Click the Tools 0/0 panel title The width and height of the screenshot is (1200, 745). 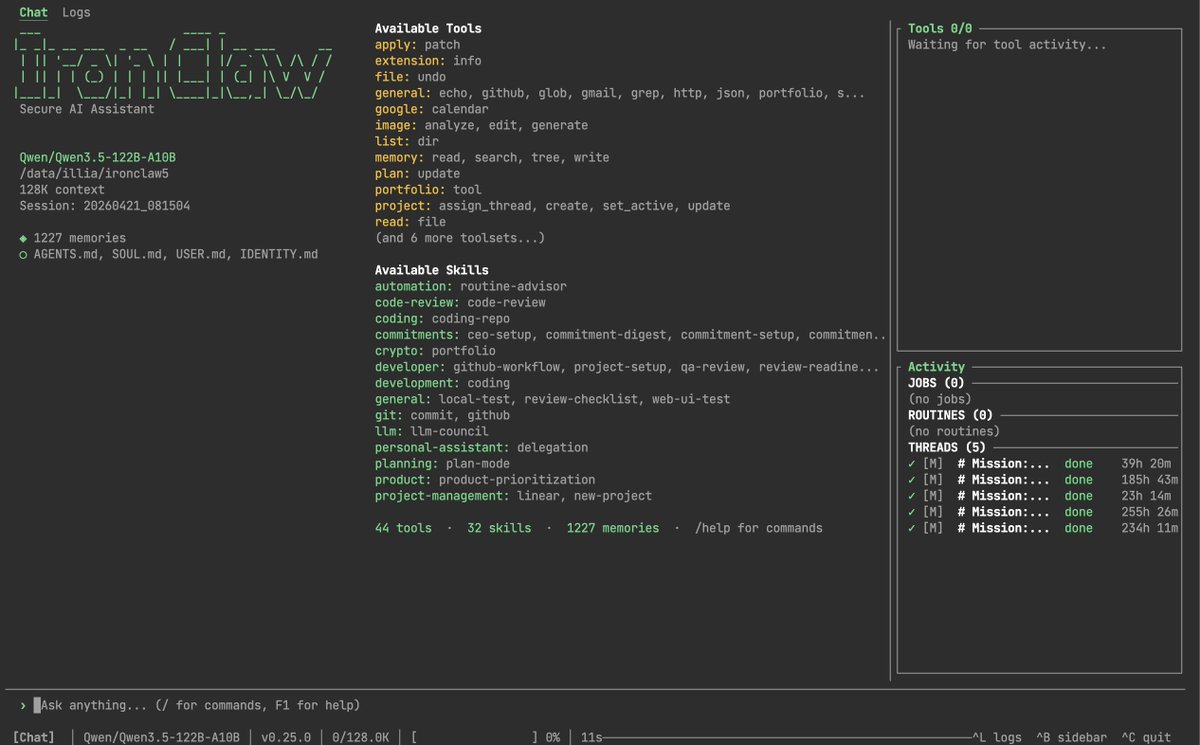click(x=940, y=29)
